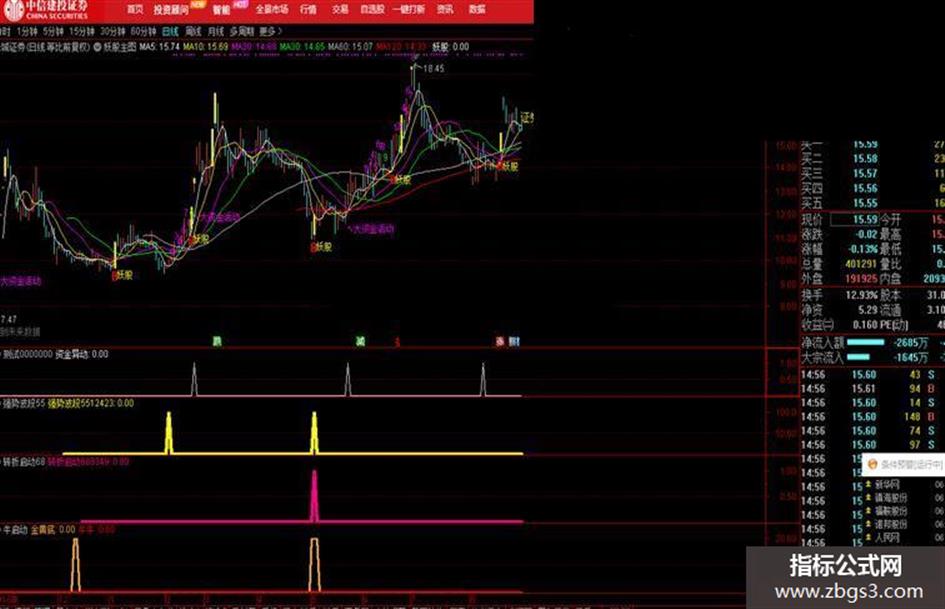
Task: Click the 外盘 191925 value
Action: pos(860,279)
